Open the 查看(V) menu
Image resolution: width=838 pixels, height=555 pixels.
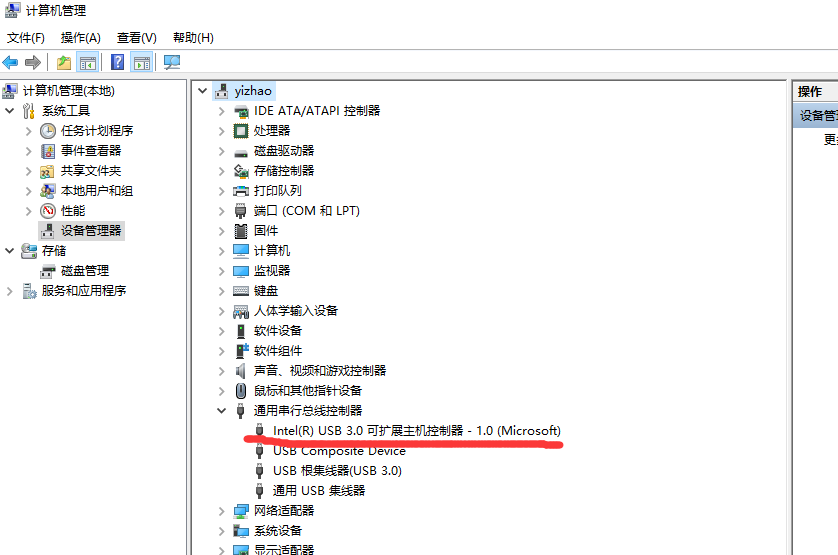point(137,38)
